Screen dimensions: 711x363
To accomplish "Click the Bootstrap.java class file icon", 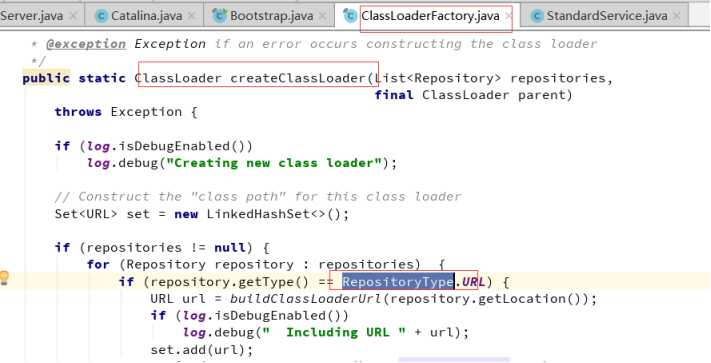I will [x=219, y=16].
